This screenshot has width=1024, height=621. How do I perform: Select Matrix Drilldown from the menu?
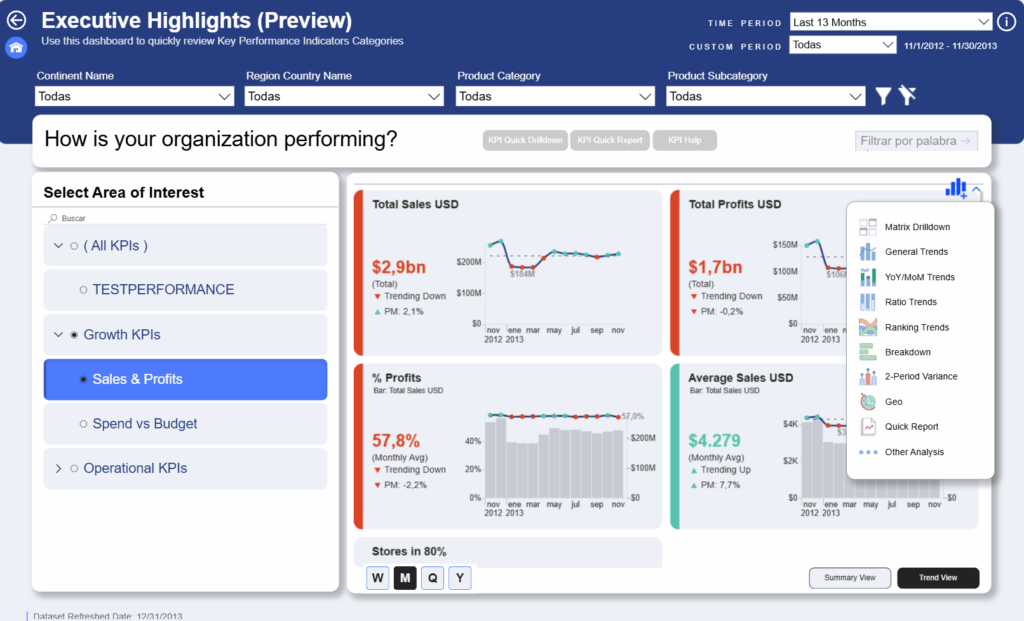(x=917, y=227)
